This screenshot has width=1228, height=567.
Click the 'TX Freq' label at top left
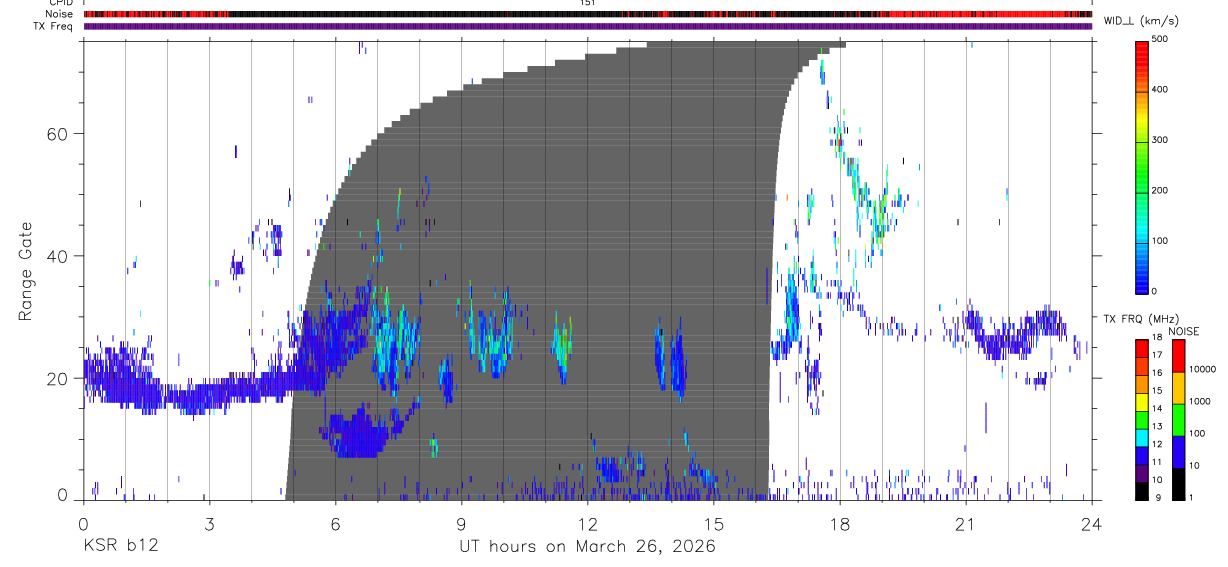(x=54, y=26)
